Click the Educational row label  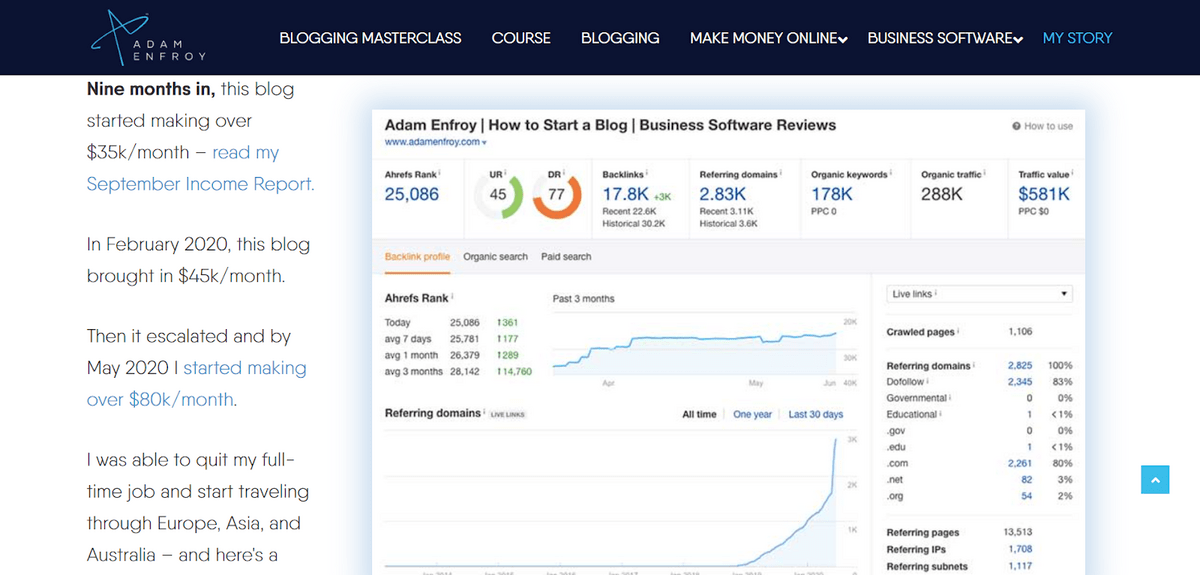click(912, 414)
